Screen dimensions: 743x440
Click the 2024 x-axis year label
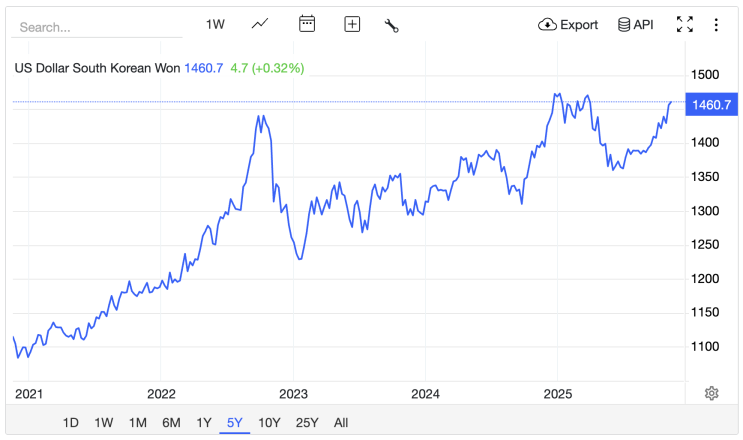425,394
